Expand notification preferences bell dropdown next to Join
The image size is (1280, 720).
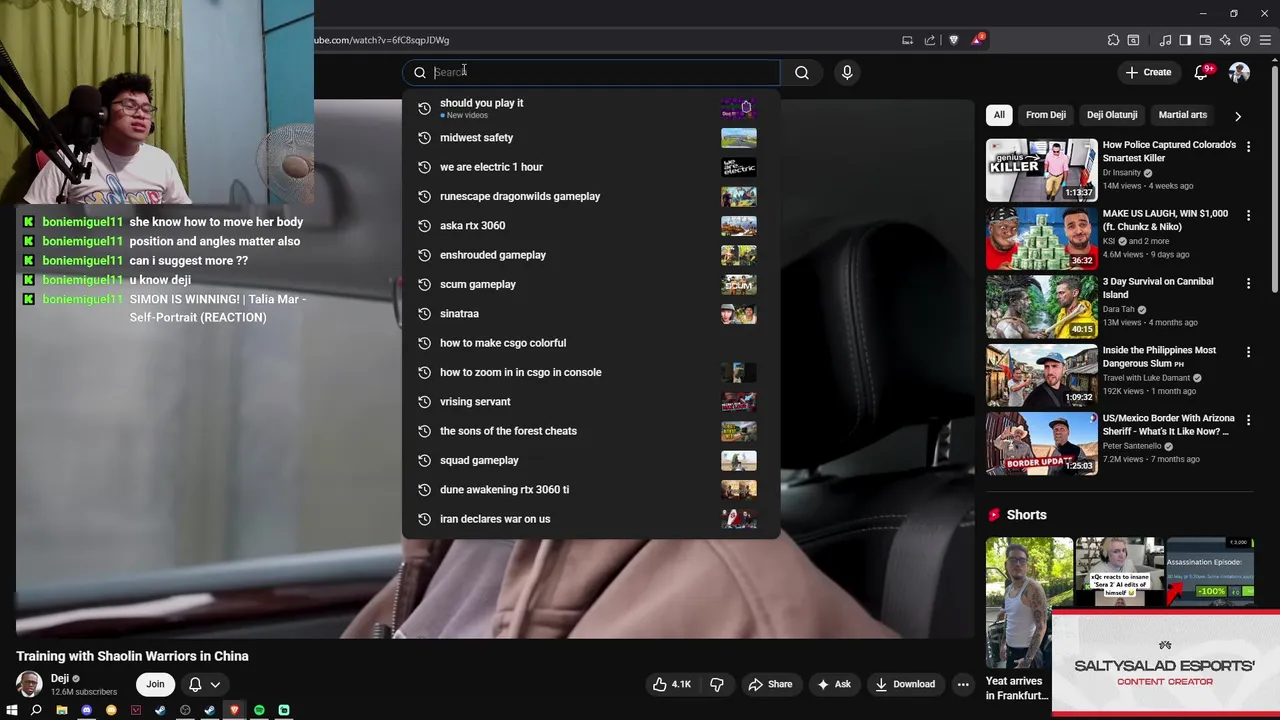204,684
